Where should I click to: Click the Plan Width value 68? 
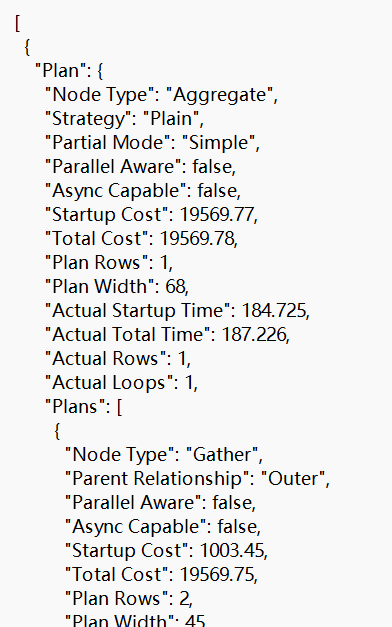175,287
